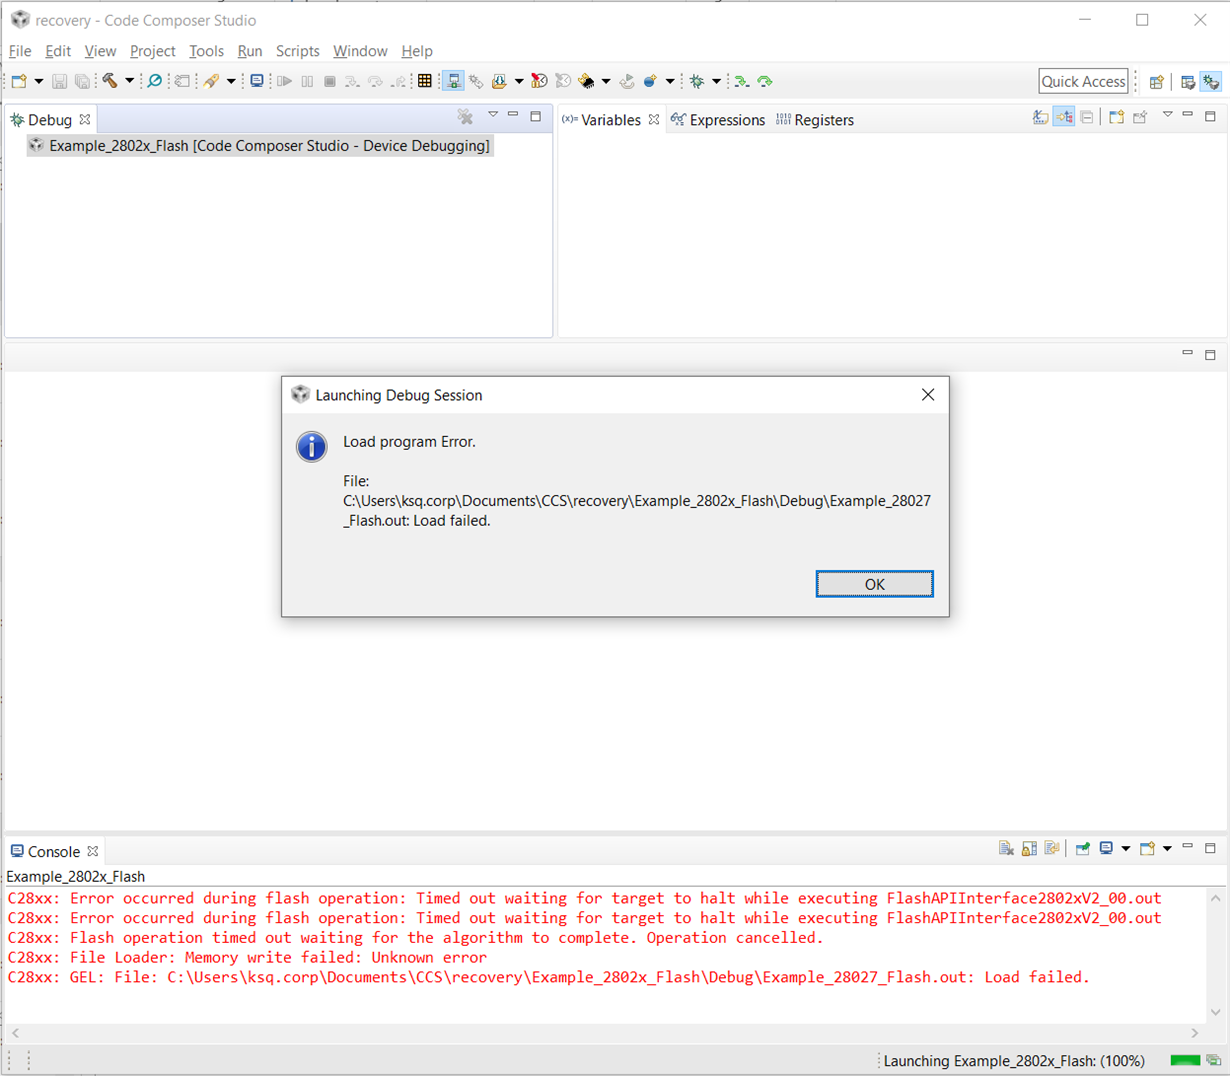The height and width of the screenshot is (1076, 1230).
Task: Click the chip Flash icon in toolbar
Action: click(x=587, y=81)
